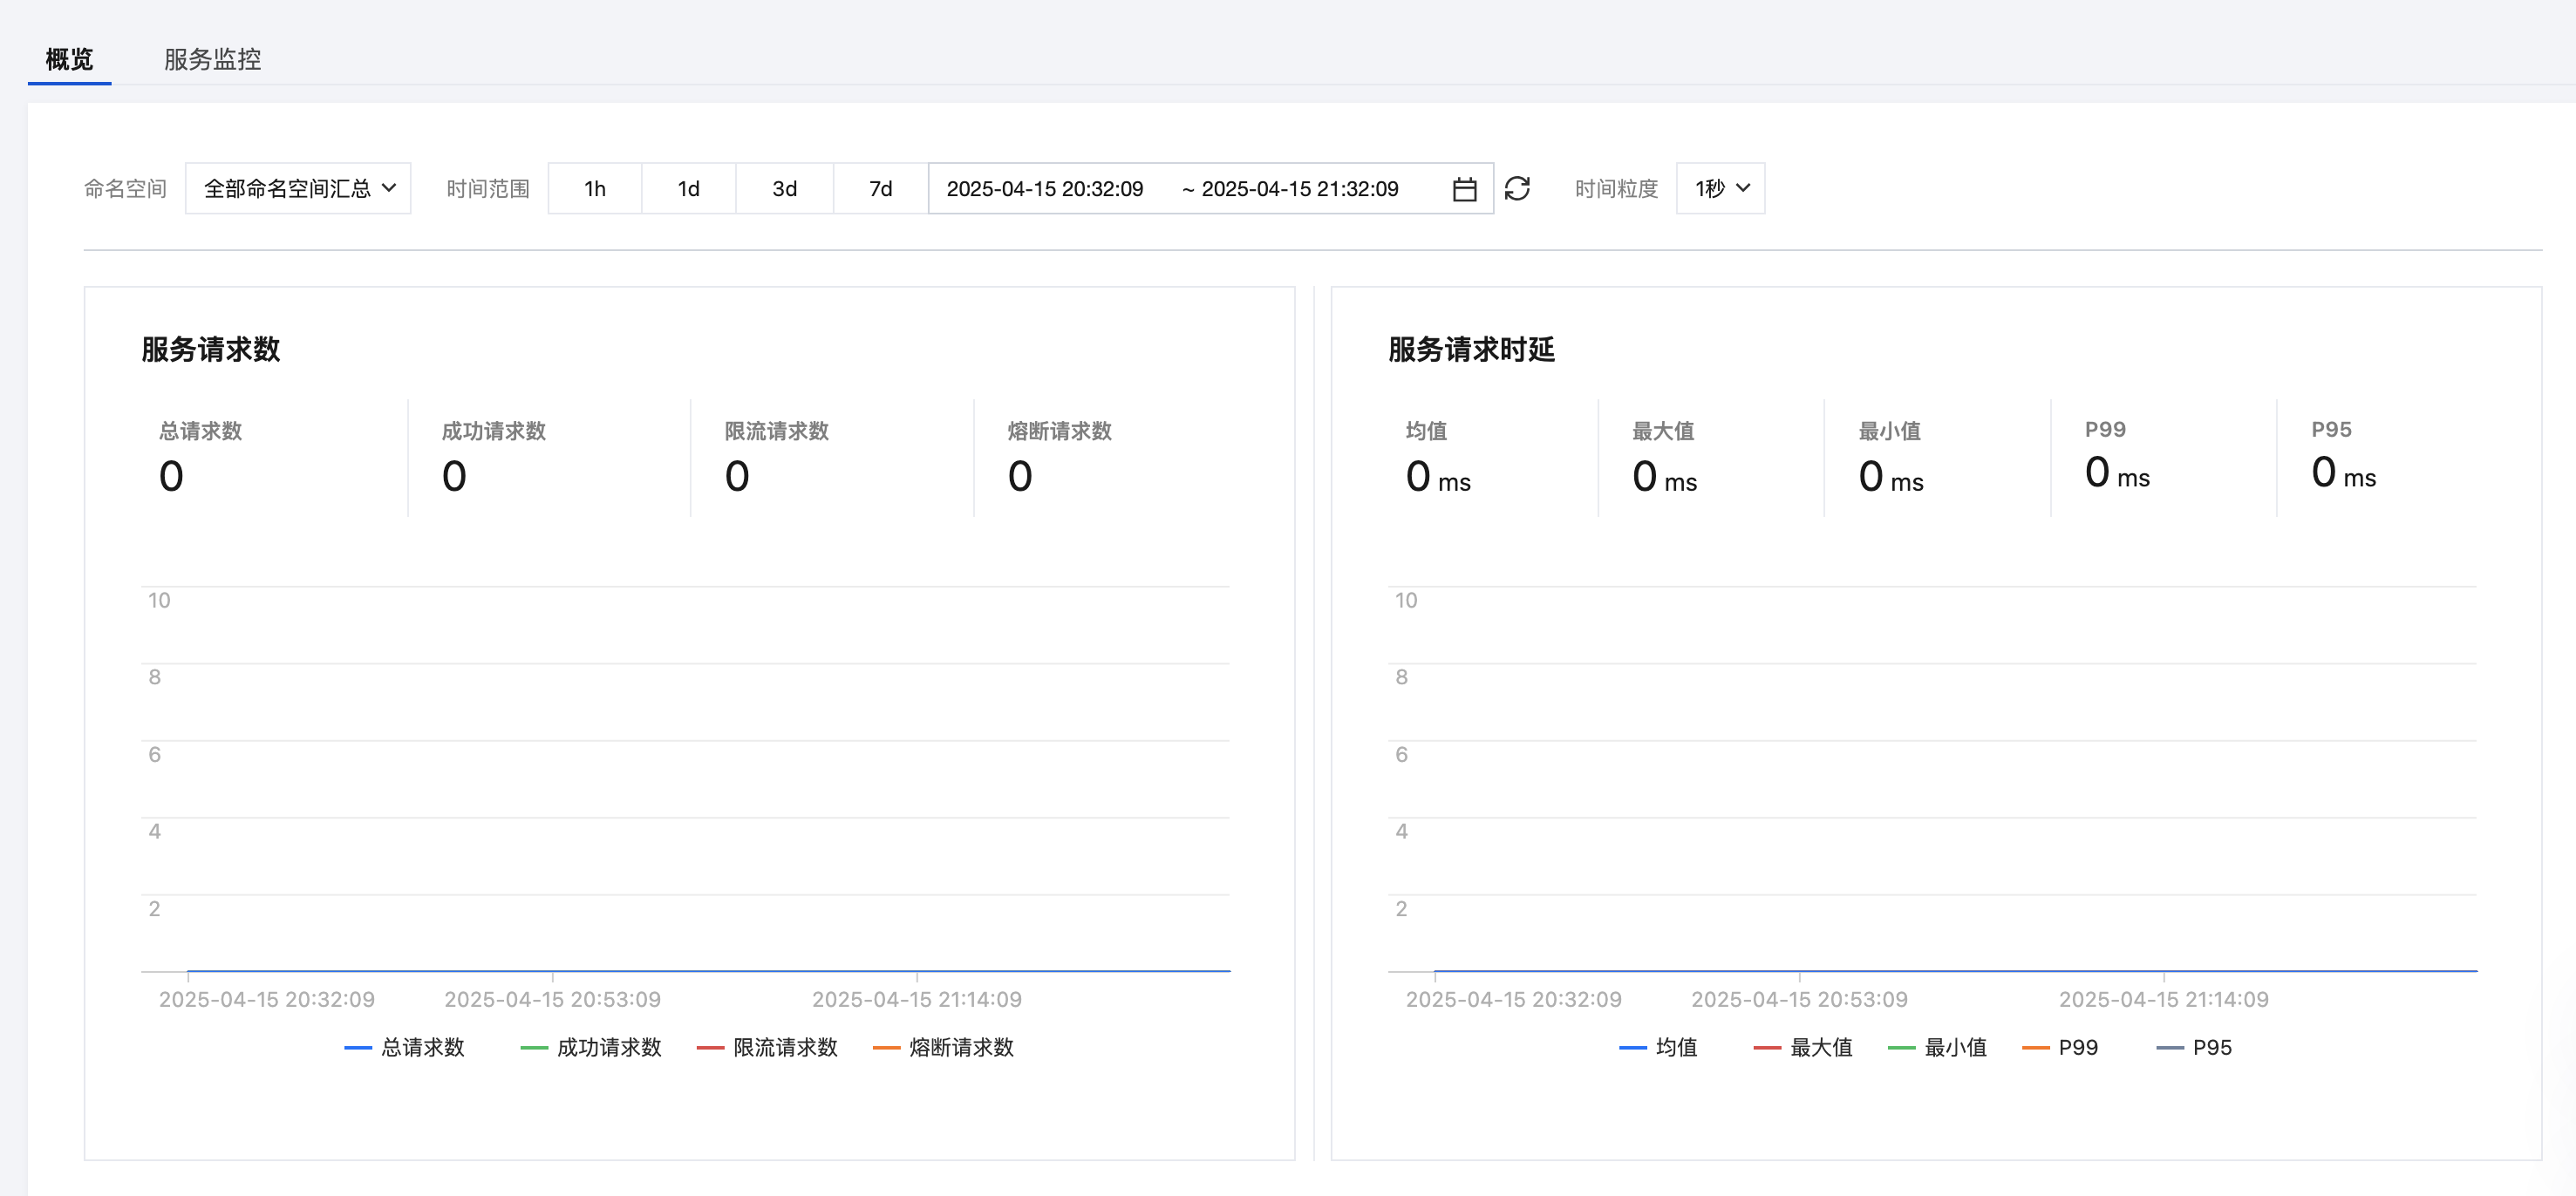Click the 限流请求数 stat label
The image size is (2576, 1196).
click(x=777, y=431)
